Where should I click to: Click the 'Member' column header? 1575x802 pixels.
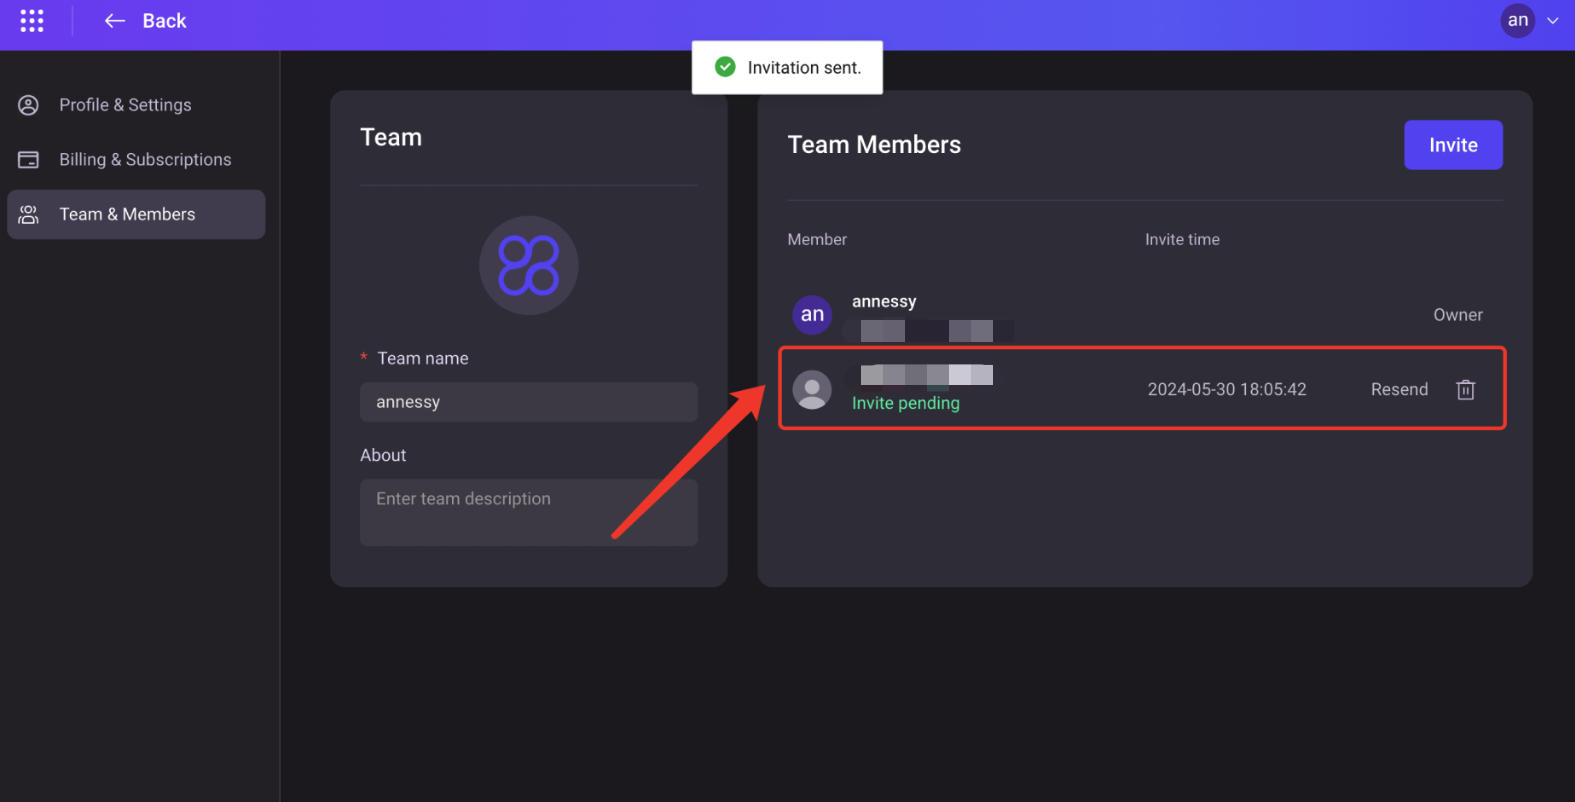tap(817, 240)
